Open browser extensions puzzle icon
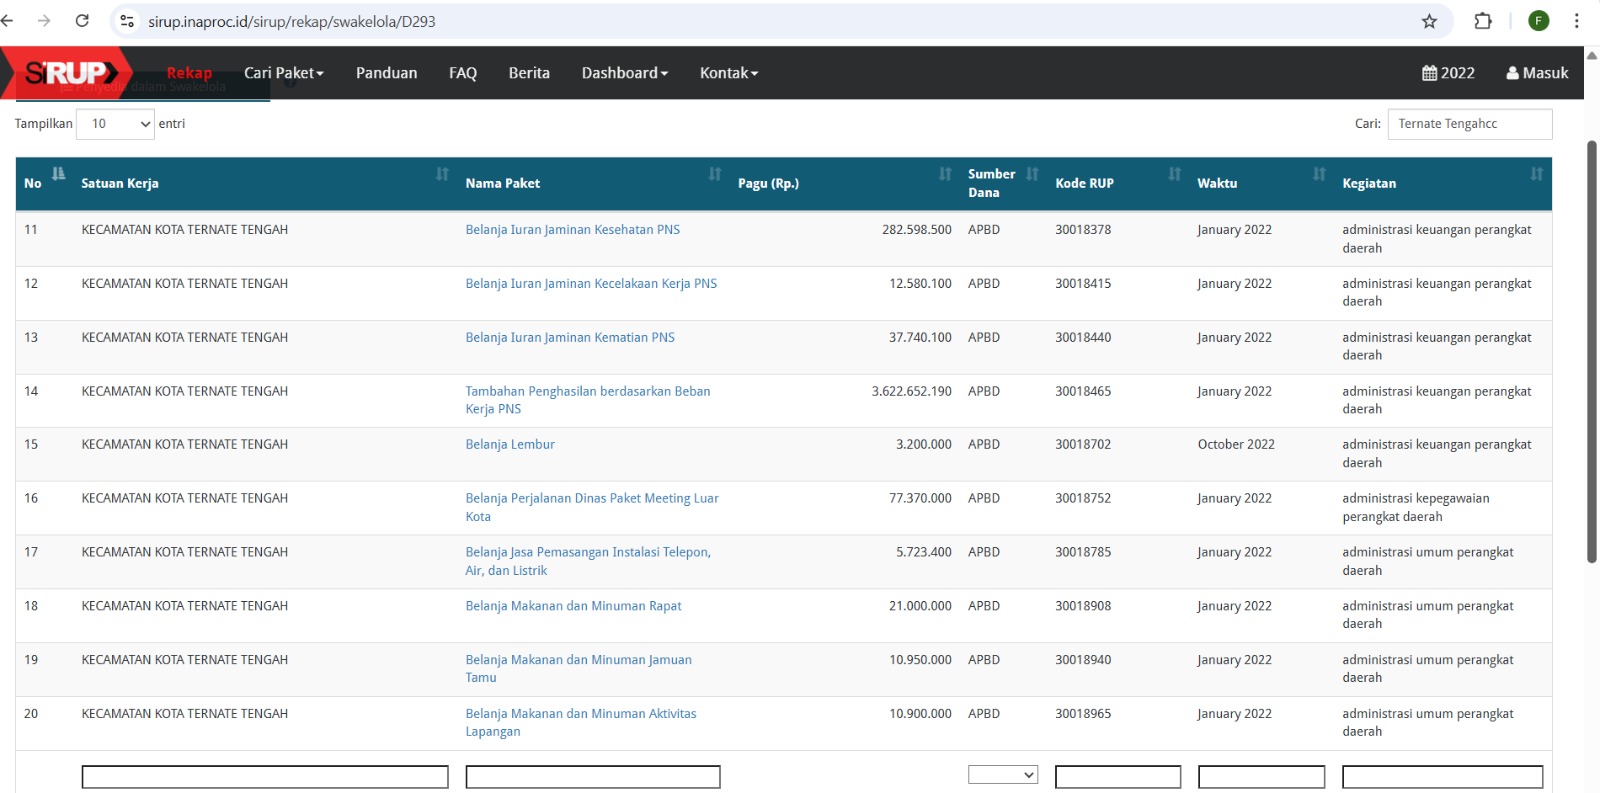The width and height of the screenshot is (1600, 793). (1483, 21)
